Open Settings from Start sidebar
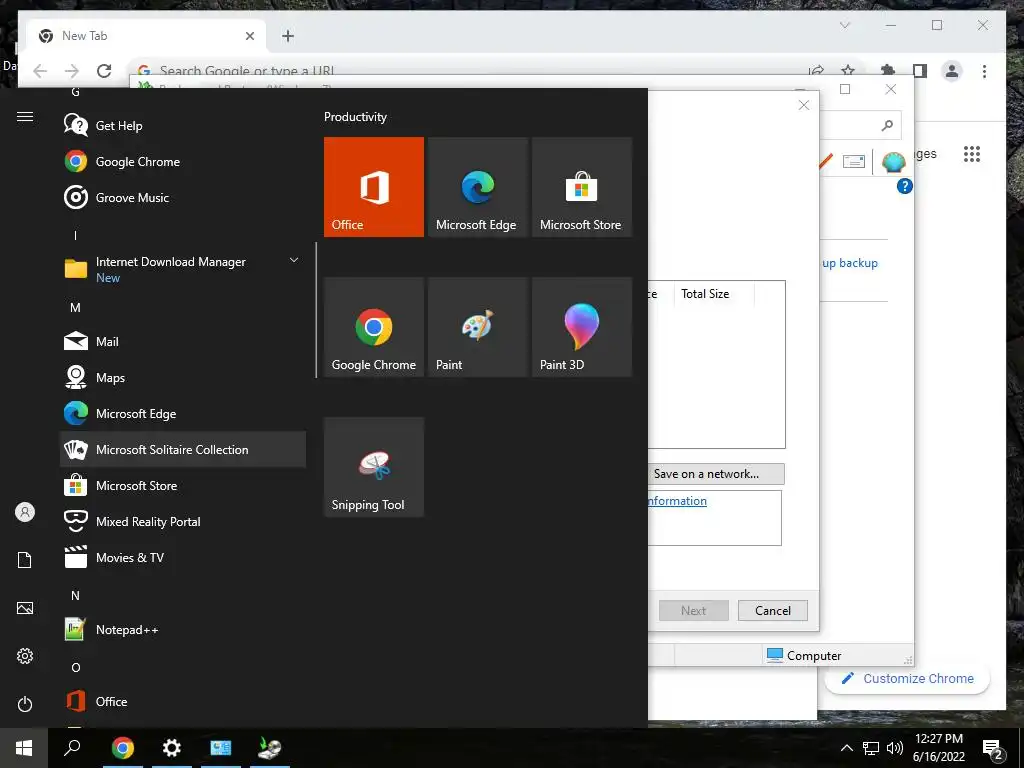Viewport: 1024px width, 768px height. point(25,656)
